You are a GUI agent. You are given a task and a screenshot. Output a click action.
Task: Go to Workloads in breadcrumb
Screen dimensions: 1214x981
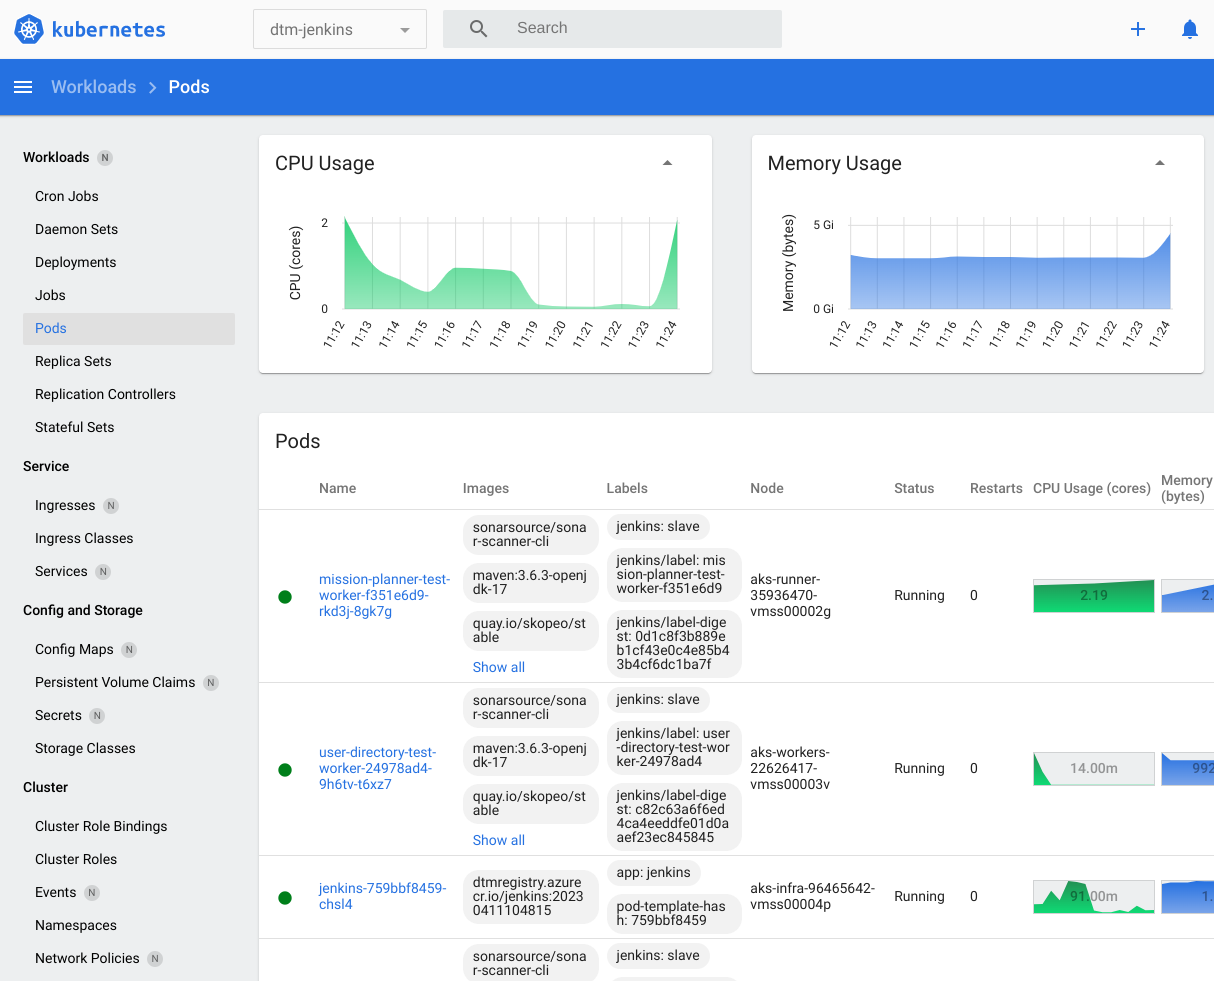(x=94, y=87)
